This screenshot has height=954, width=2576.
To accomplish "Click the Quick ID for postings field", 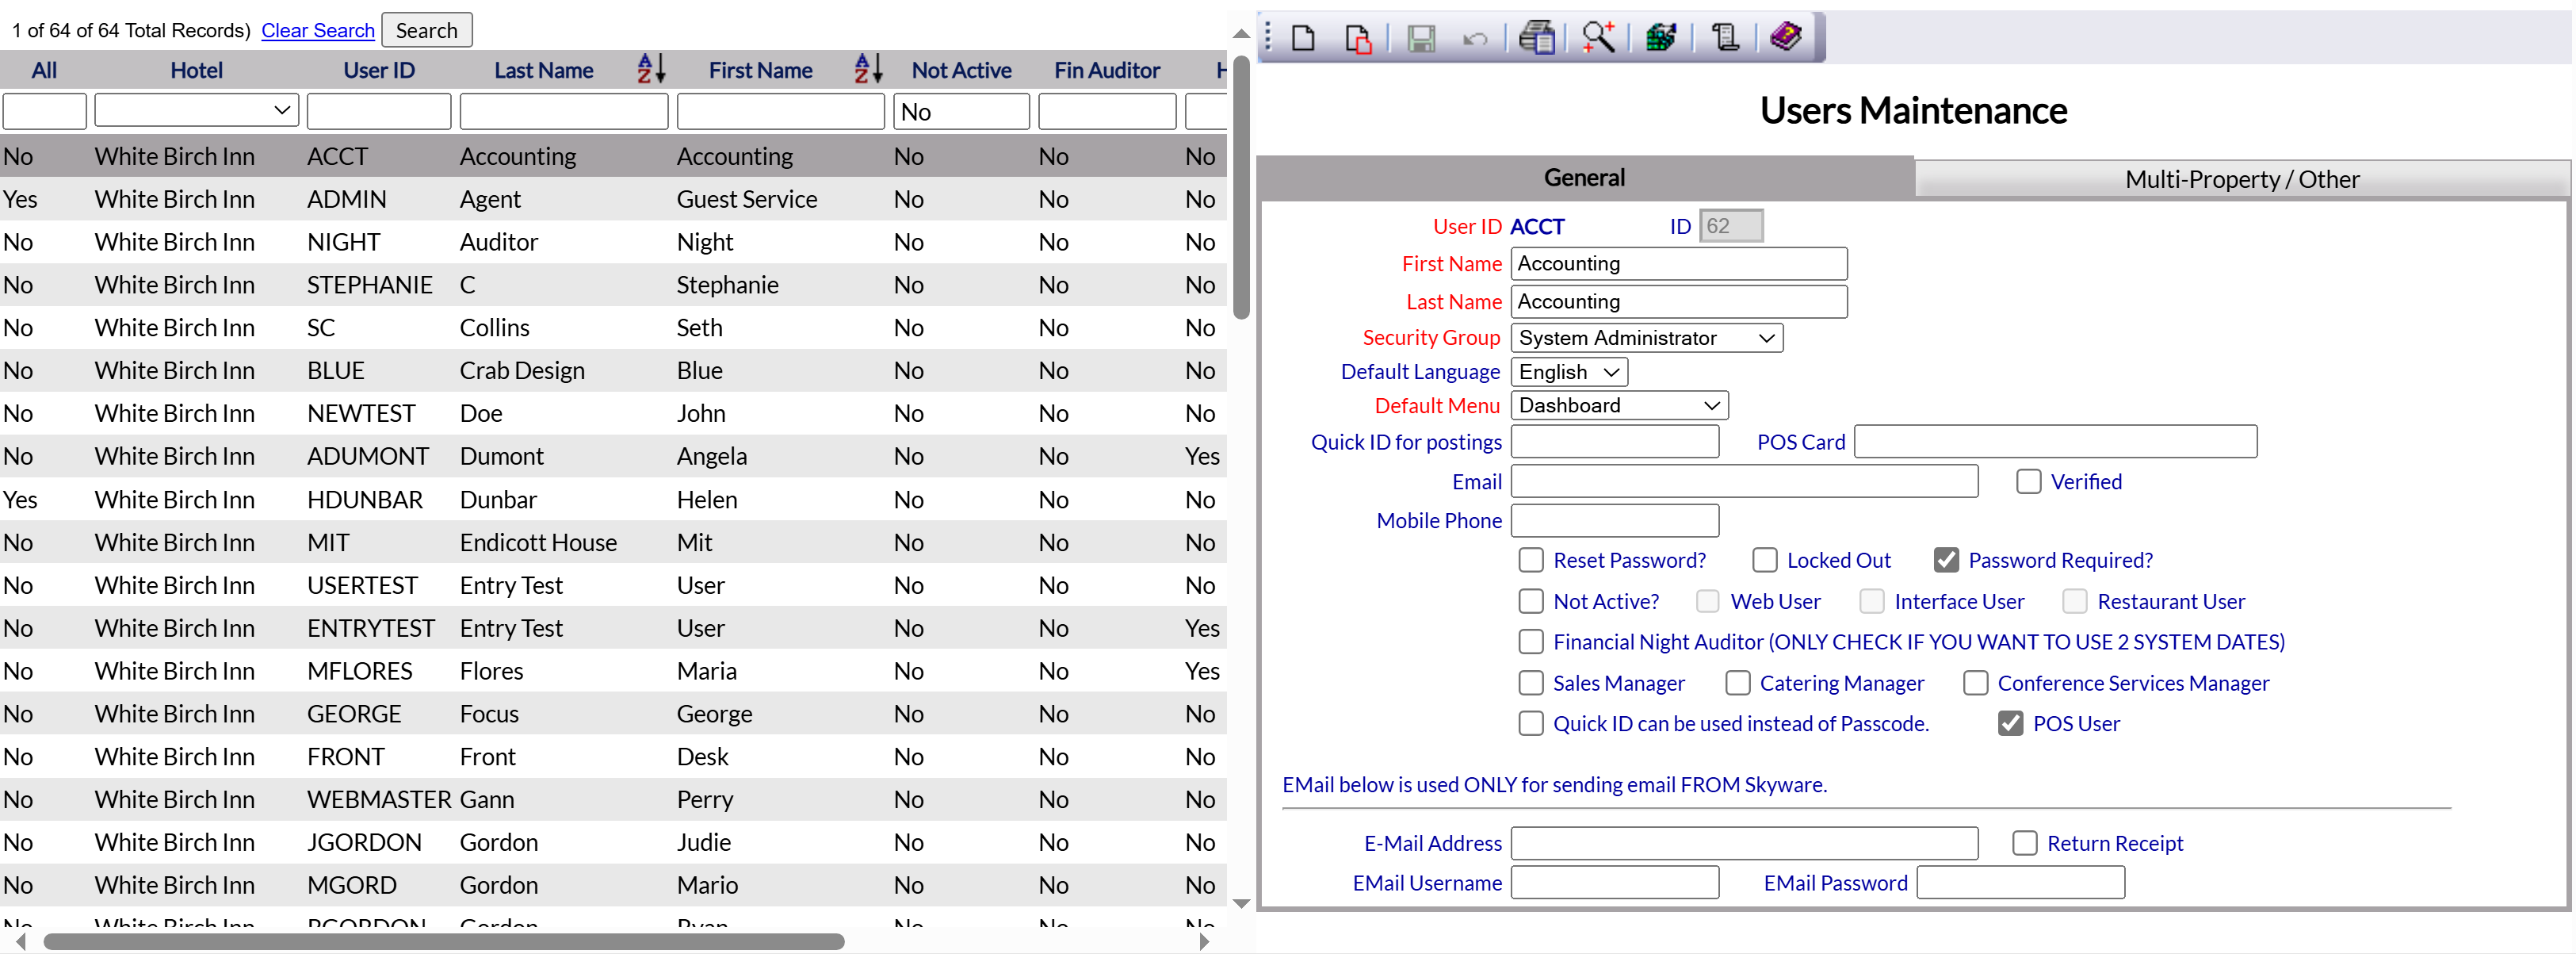I will point(1615,441).
